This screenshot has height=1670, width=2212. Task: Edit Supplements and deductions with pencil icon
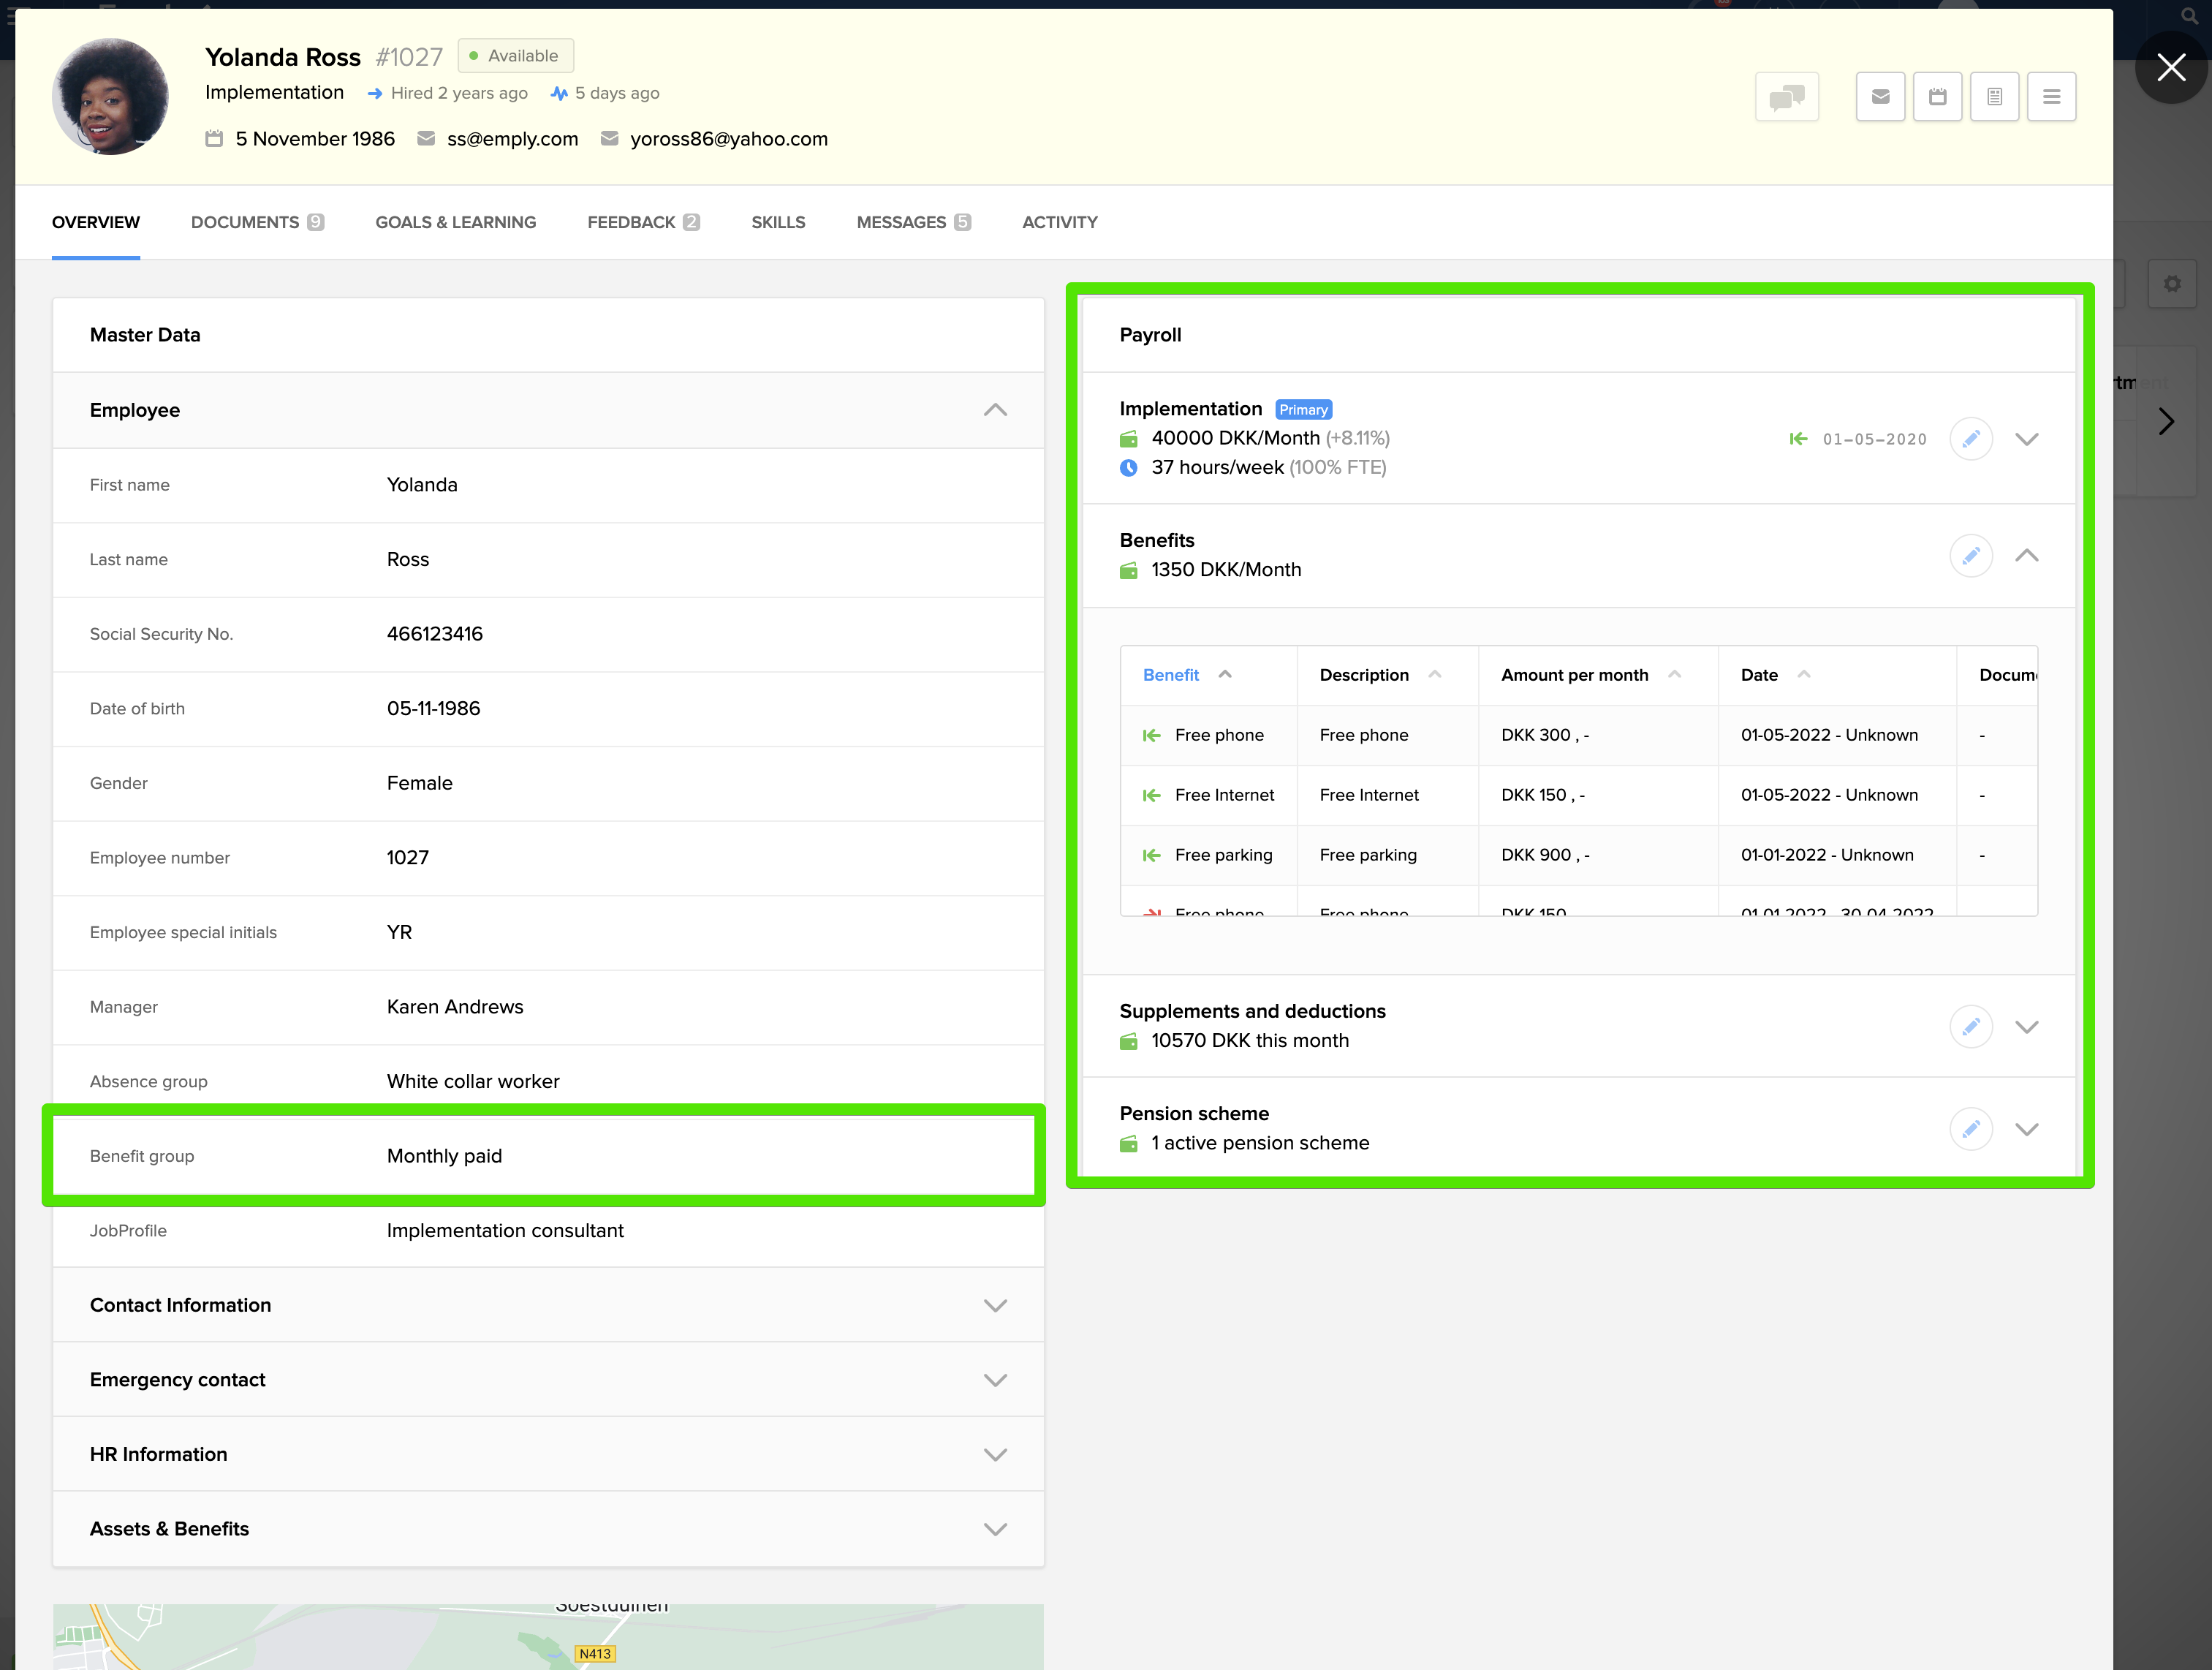pos(1970,1027)
